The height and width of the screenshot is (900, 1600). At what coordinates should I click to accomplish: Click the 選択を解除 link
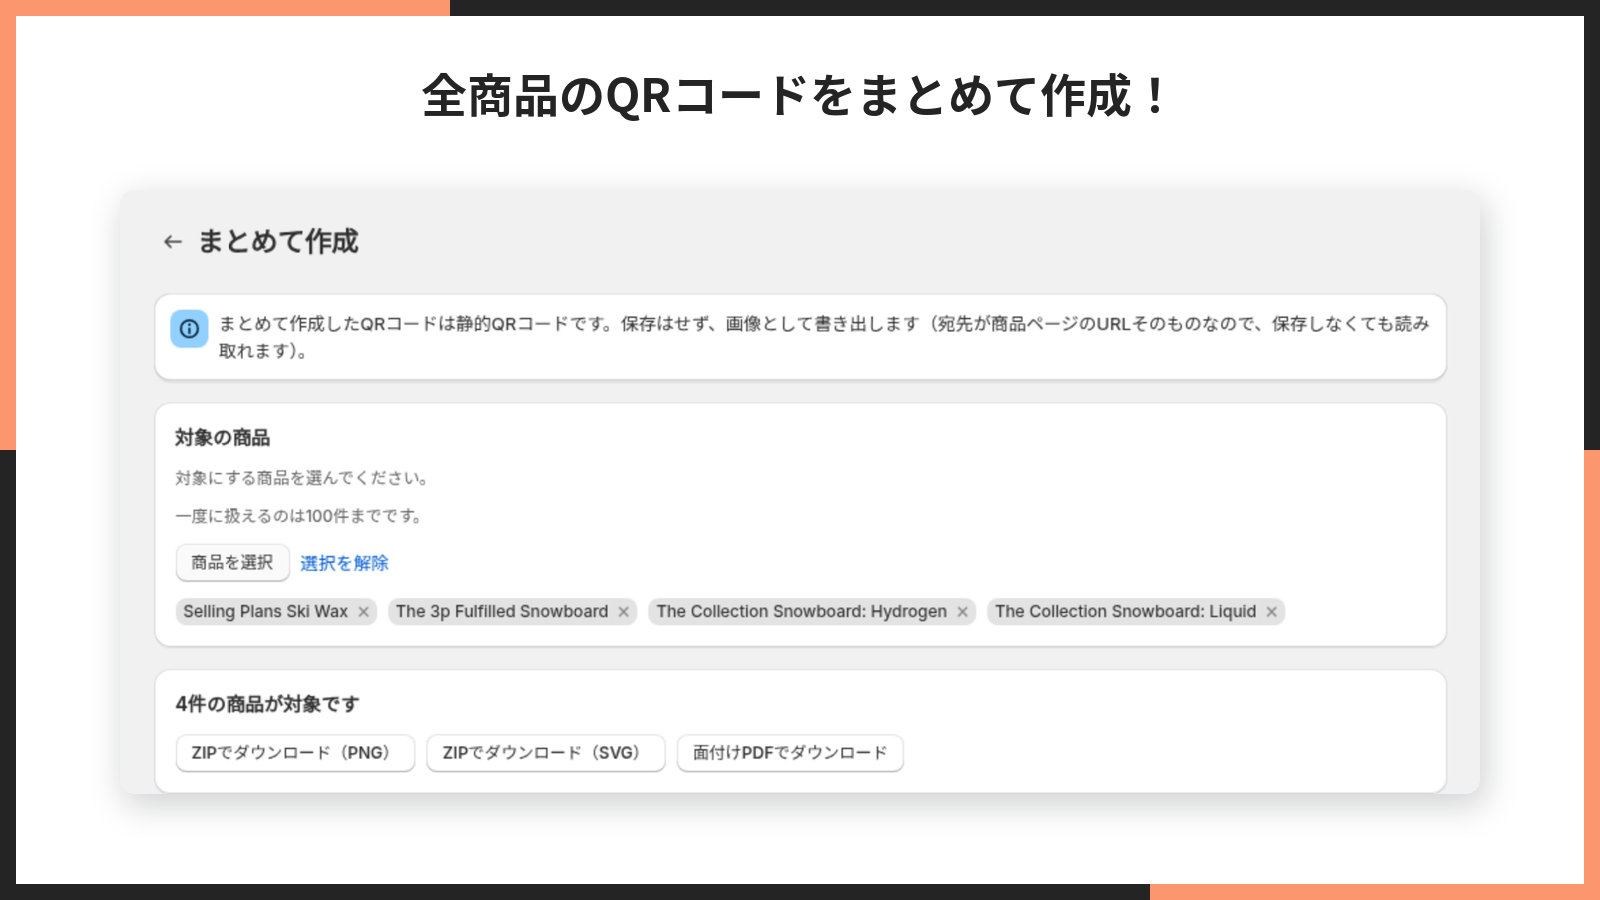344,563
